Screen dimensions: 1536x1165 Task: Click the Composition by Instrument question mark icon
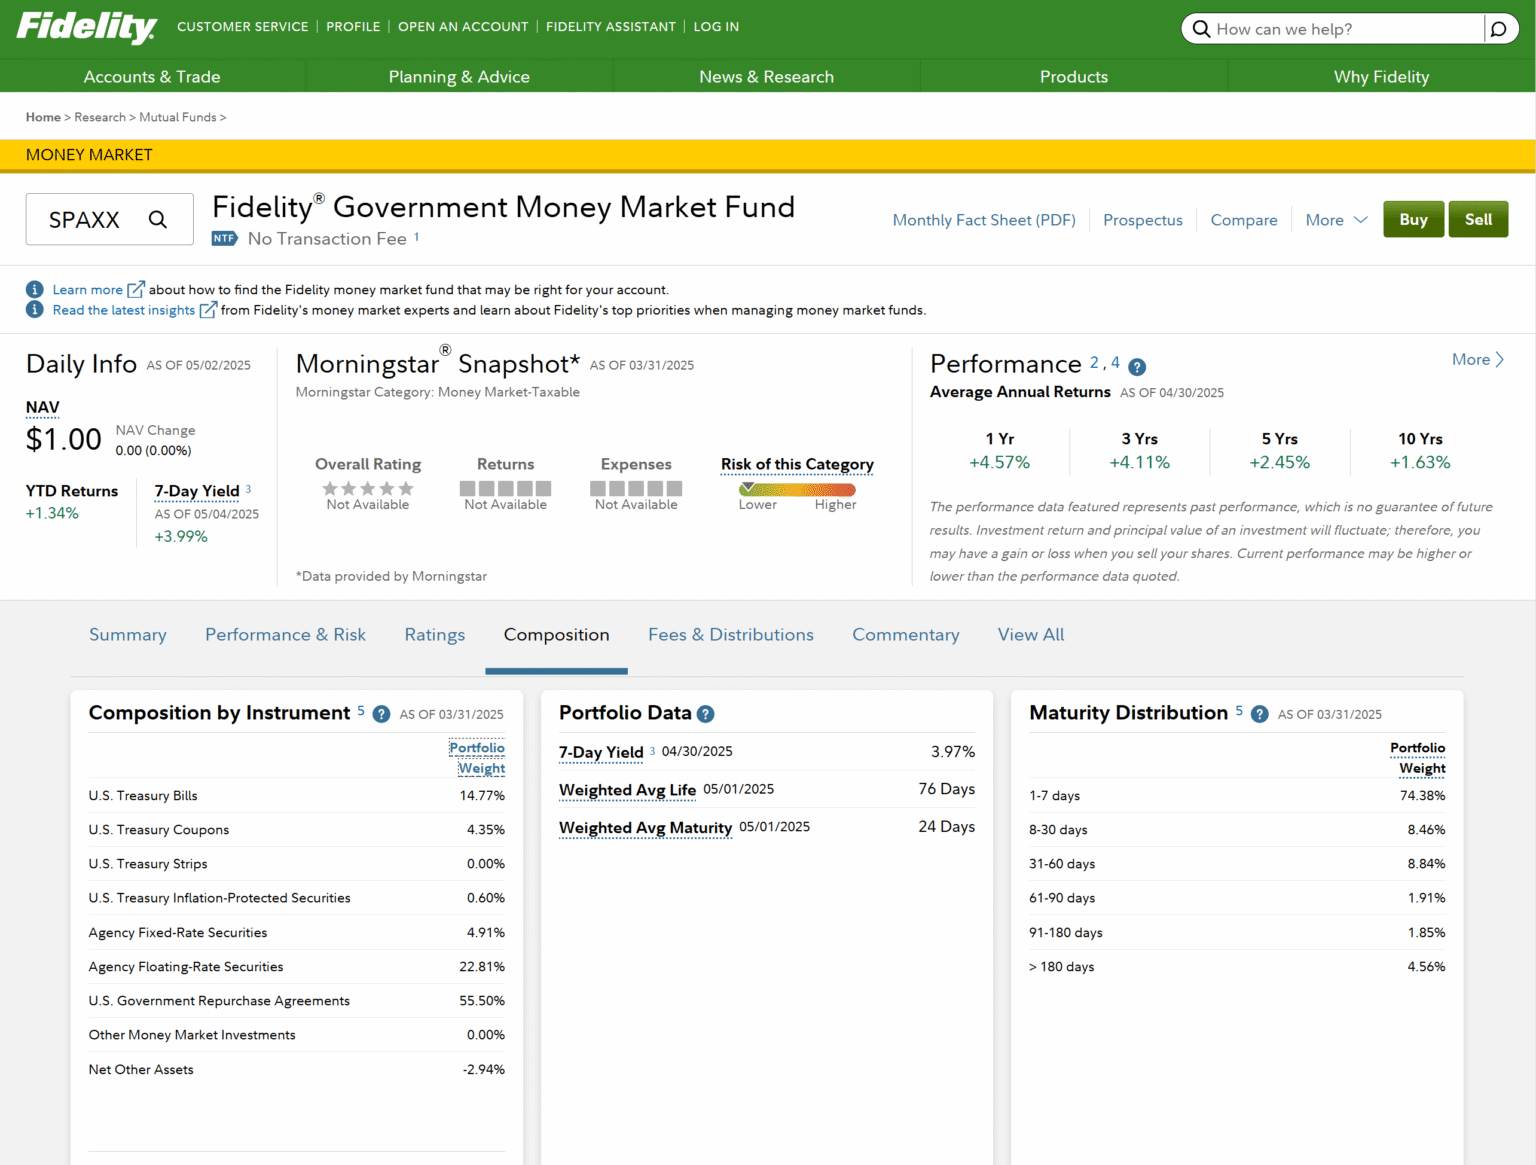pyautogui.click(x=381, y=714)
